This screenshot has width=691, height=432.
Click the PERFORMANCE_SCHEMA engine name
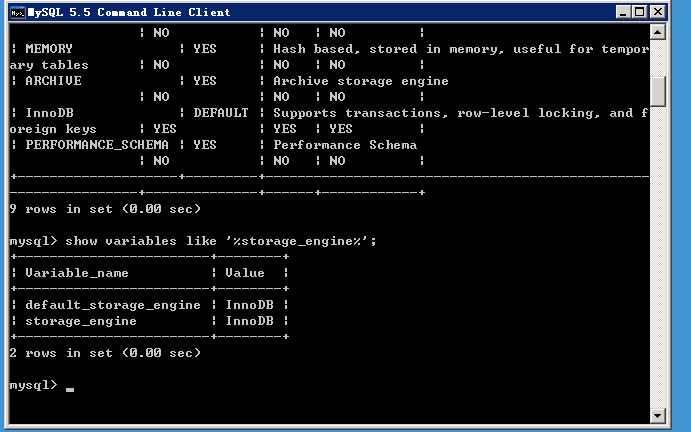tap(97, 145)
